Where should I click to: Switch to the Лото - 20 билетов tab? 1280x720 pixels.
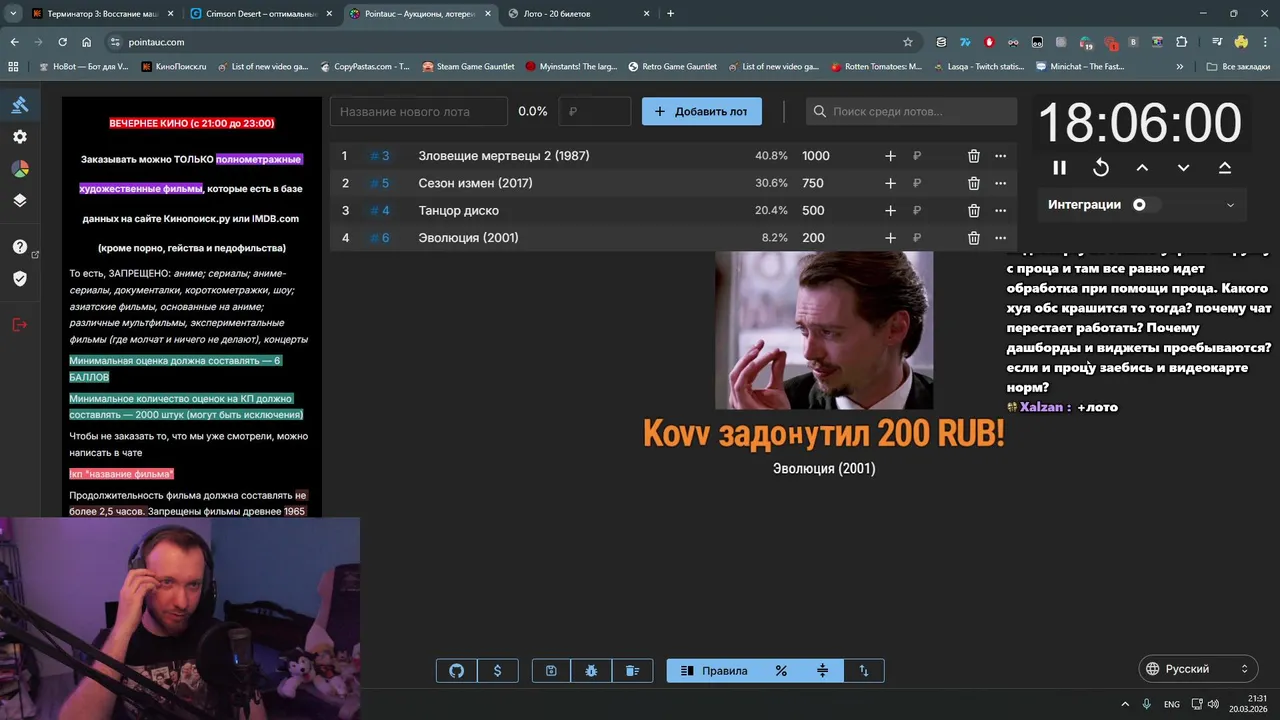click(x=579, y=14)
